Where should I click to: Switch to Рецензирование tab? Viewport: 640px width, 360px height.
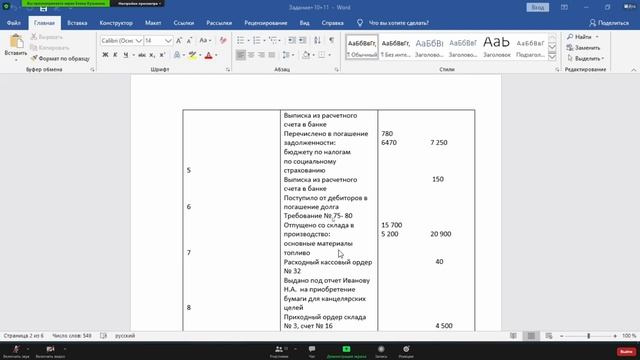(266, 23)
